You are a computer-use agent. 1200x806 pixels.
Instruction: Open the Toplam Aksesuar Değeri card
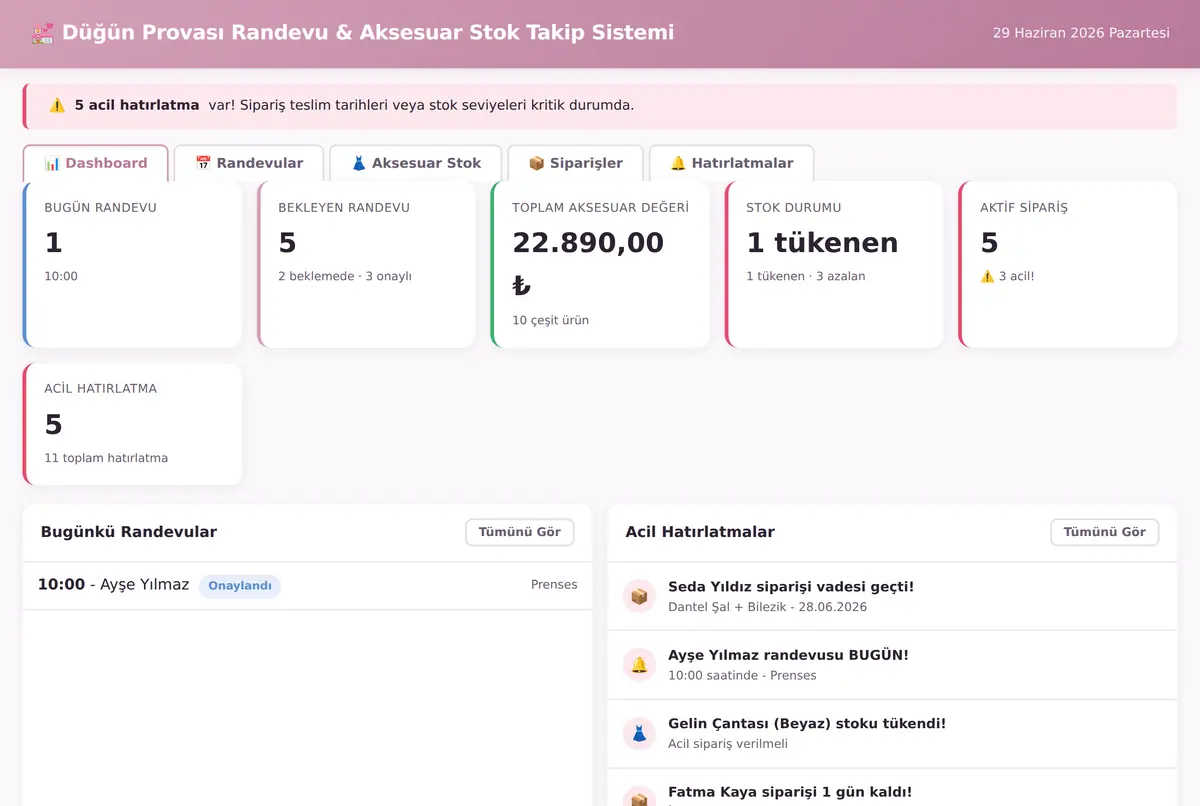coord(600,264)
